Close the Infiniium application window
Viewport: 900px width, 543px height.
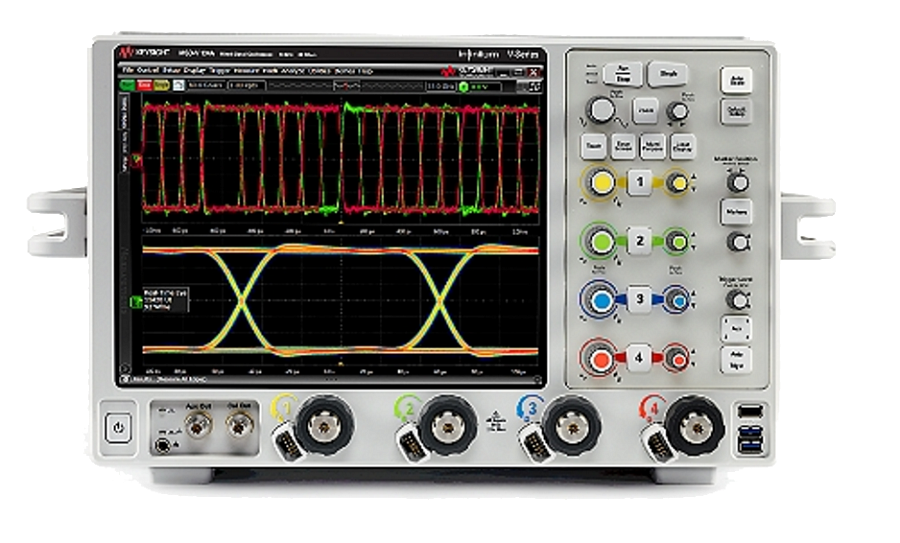point(533,72)
